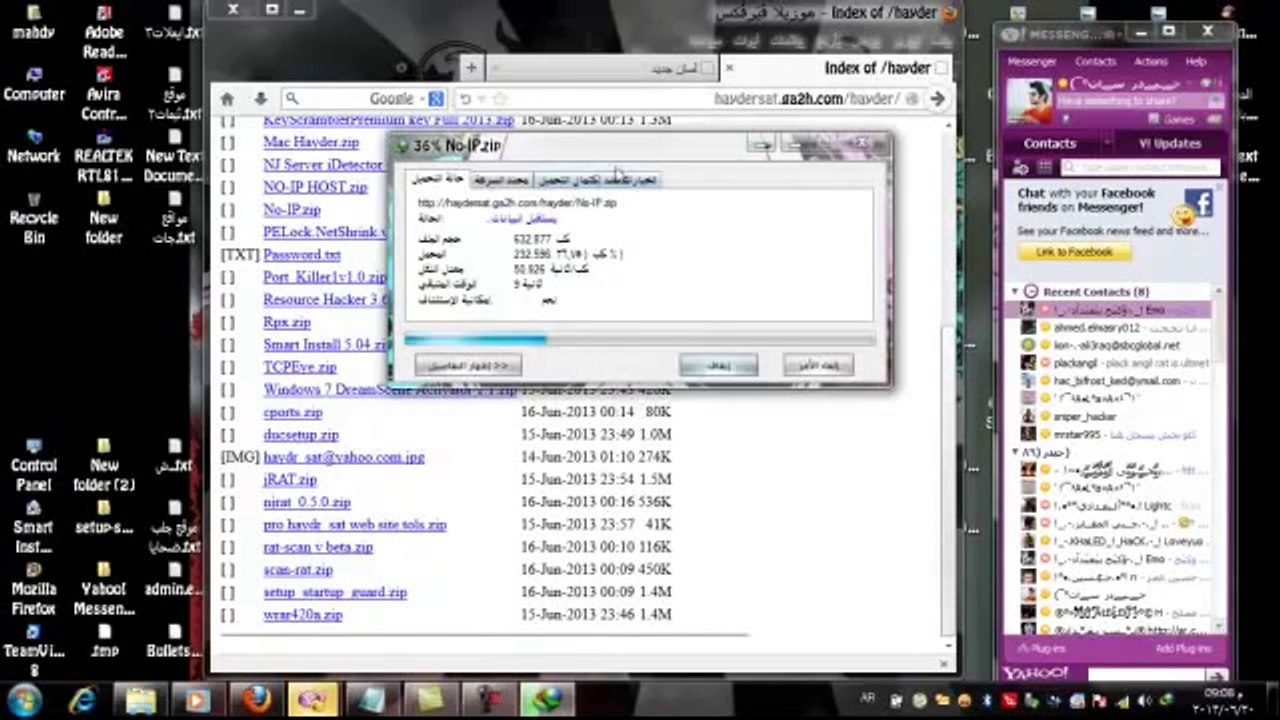Screen dimensions: 1280x720
Task: Select the second tab in download dialog
Action: click(x=501, y=180)
